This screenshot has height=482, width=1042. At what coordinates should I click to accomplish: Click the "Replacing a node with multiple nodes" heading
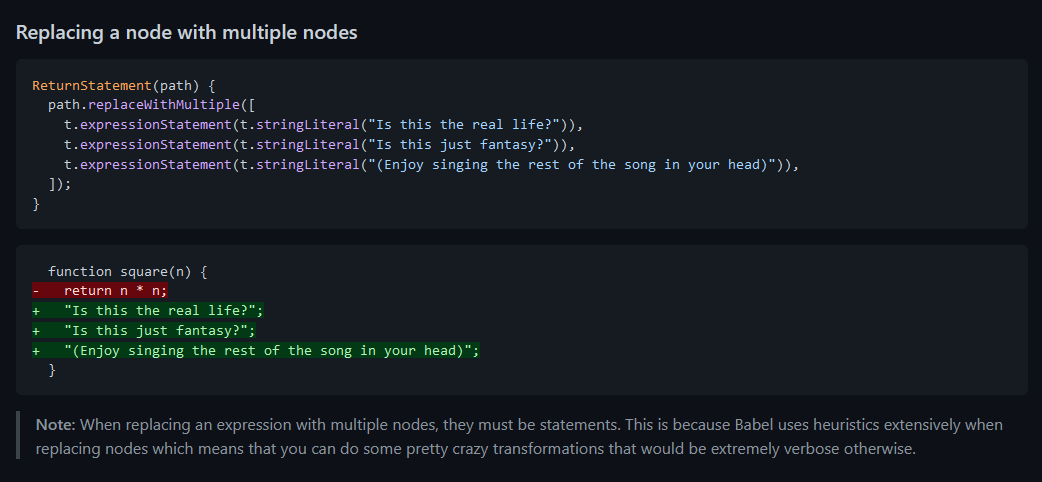click(x=186, y=32)
